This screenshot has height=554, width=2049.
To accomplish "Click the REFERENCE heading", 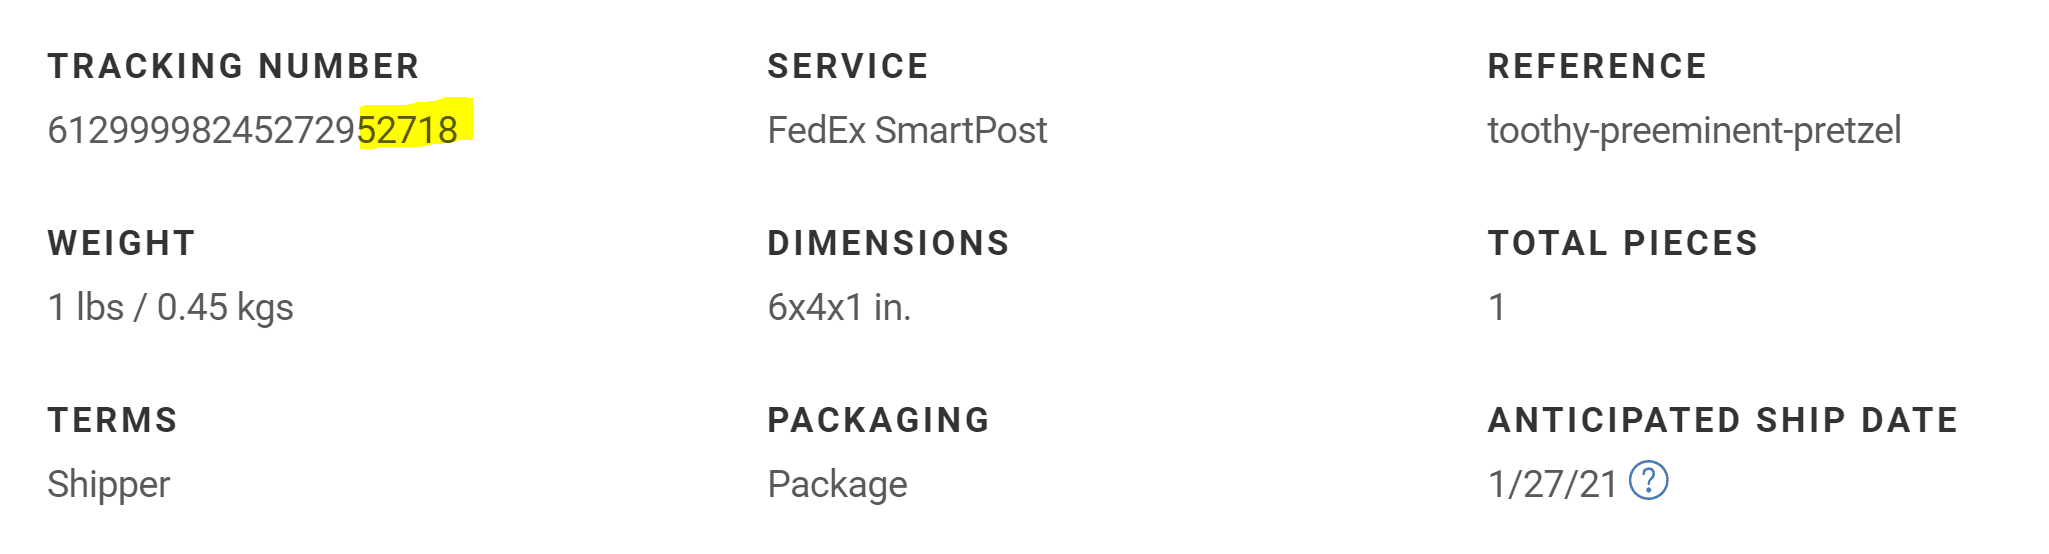I will point(1596,66).
